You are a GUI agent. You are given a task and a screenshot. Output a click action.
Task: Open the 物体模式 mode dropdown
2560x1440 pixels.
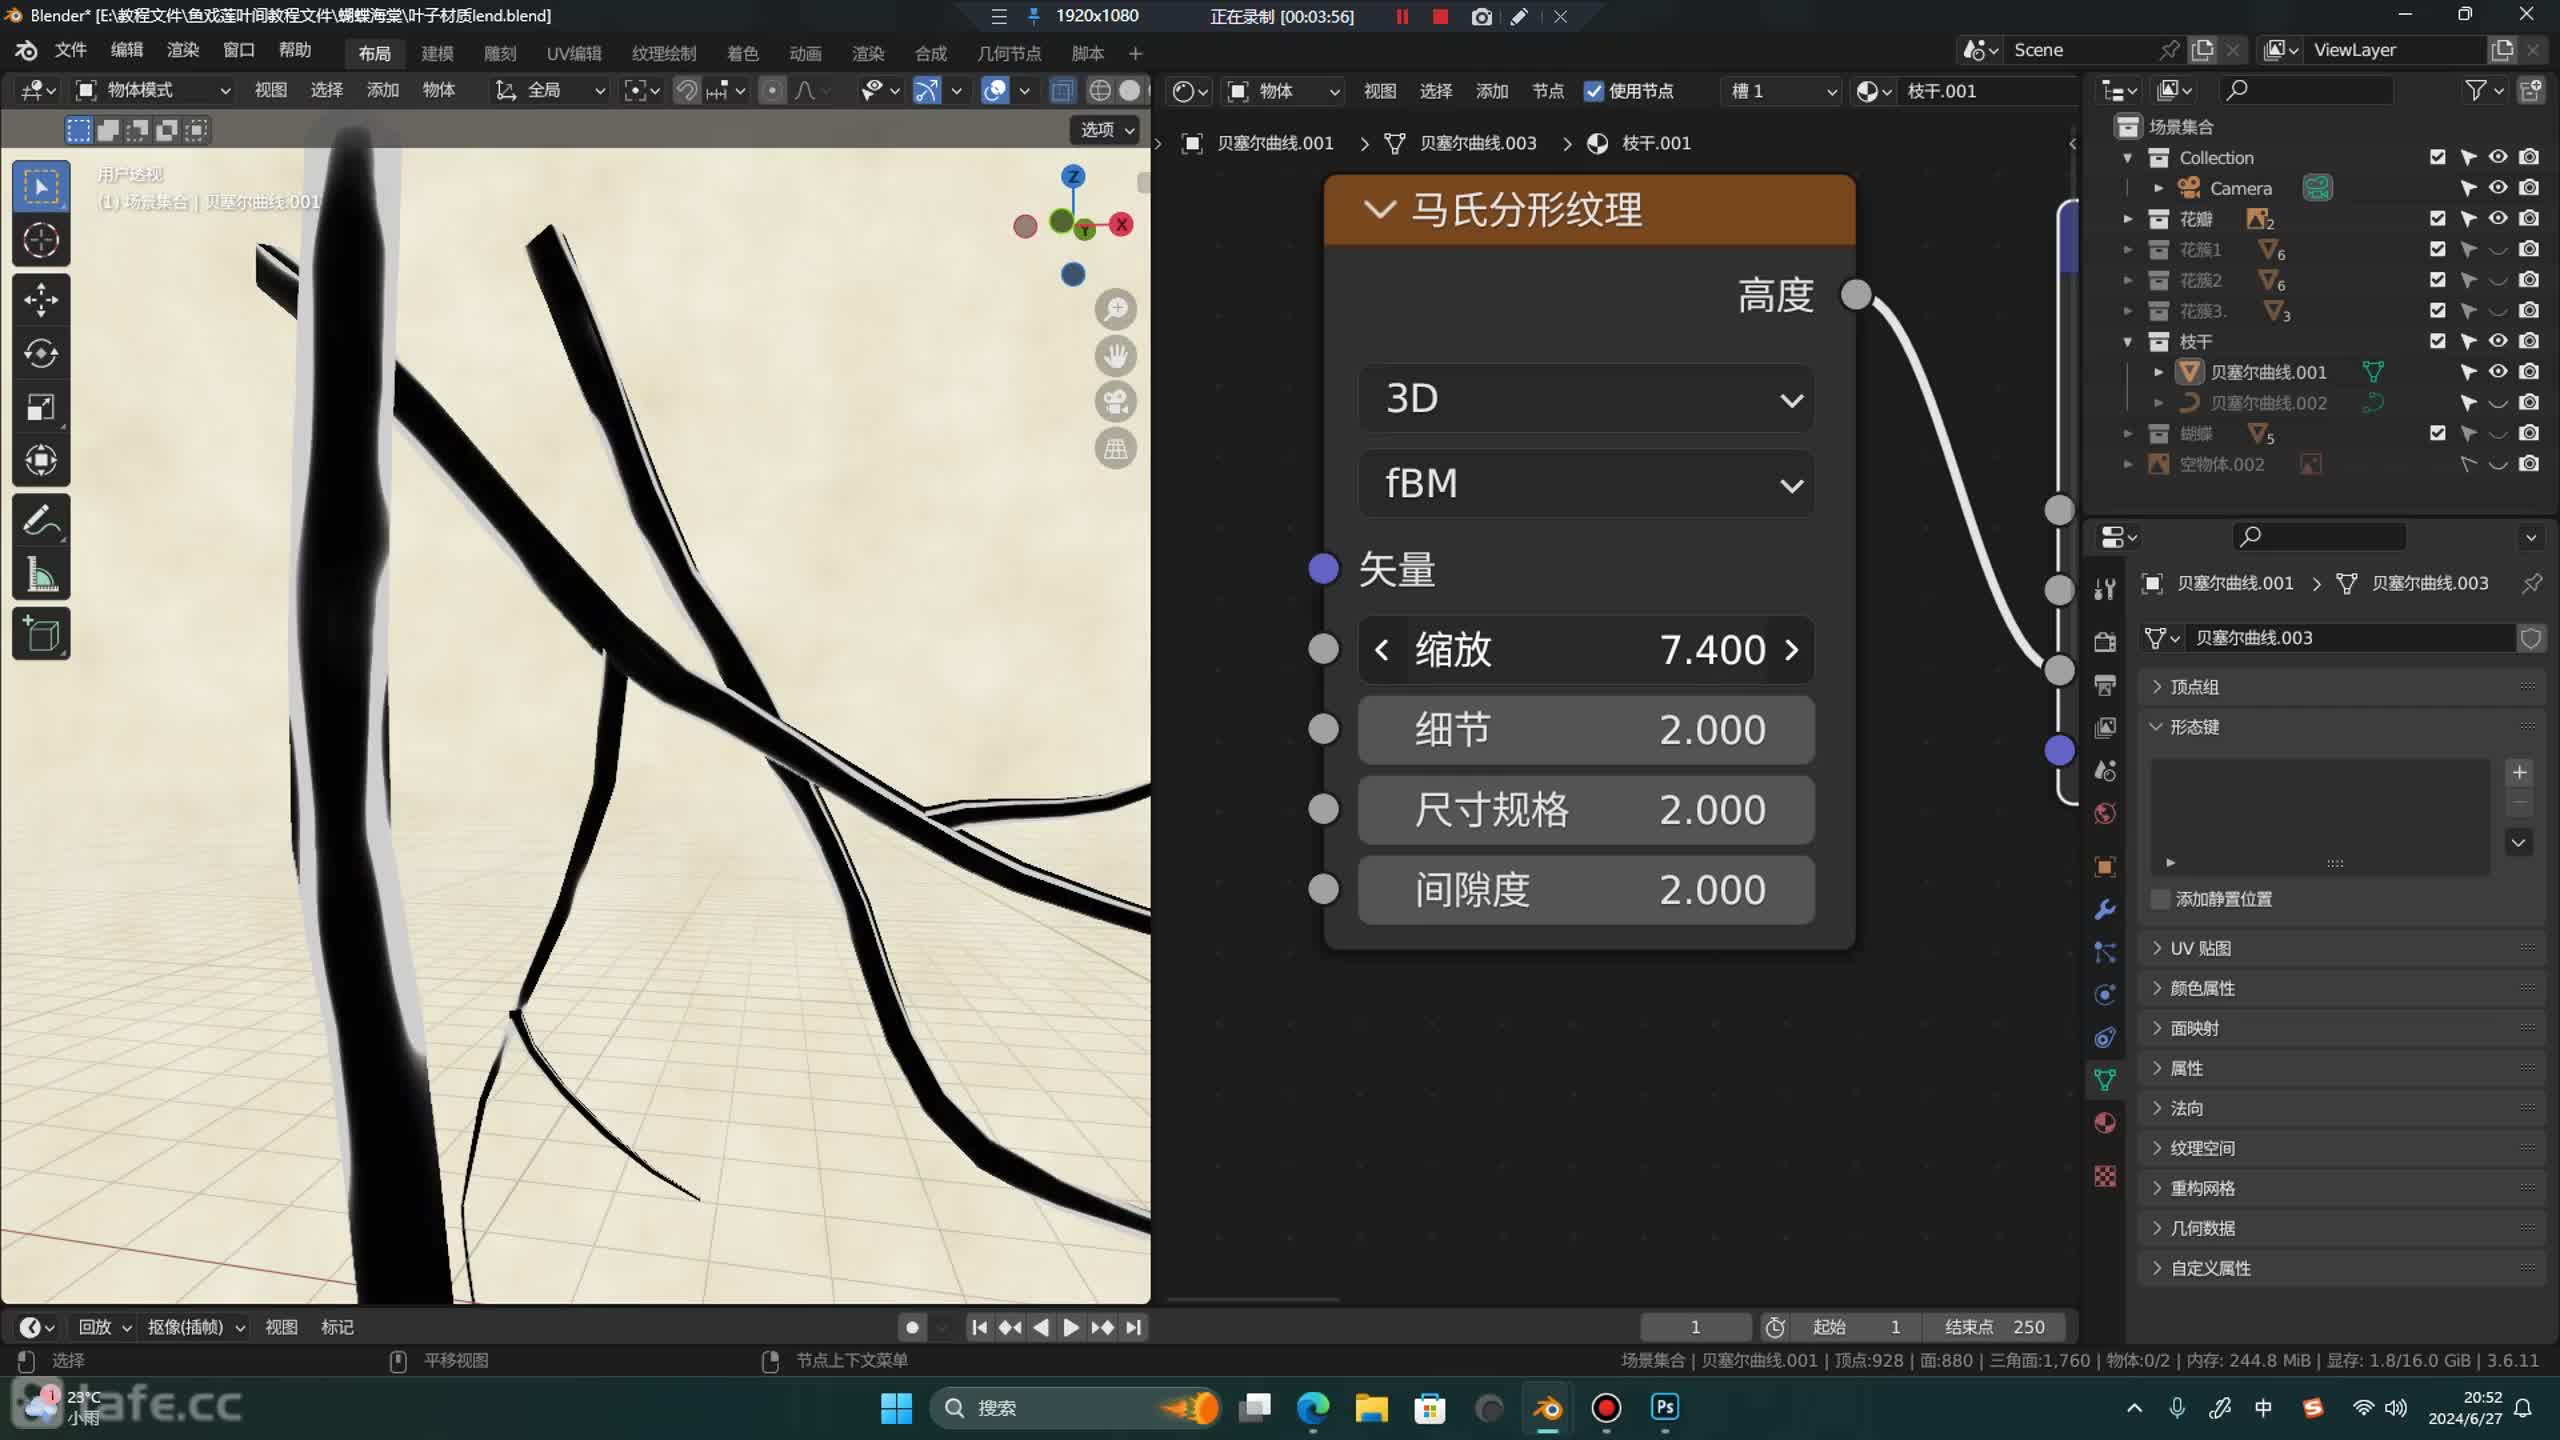153,90
